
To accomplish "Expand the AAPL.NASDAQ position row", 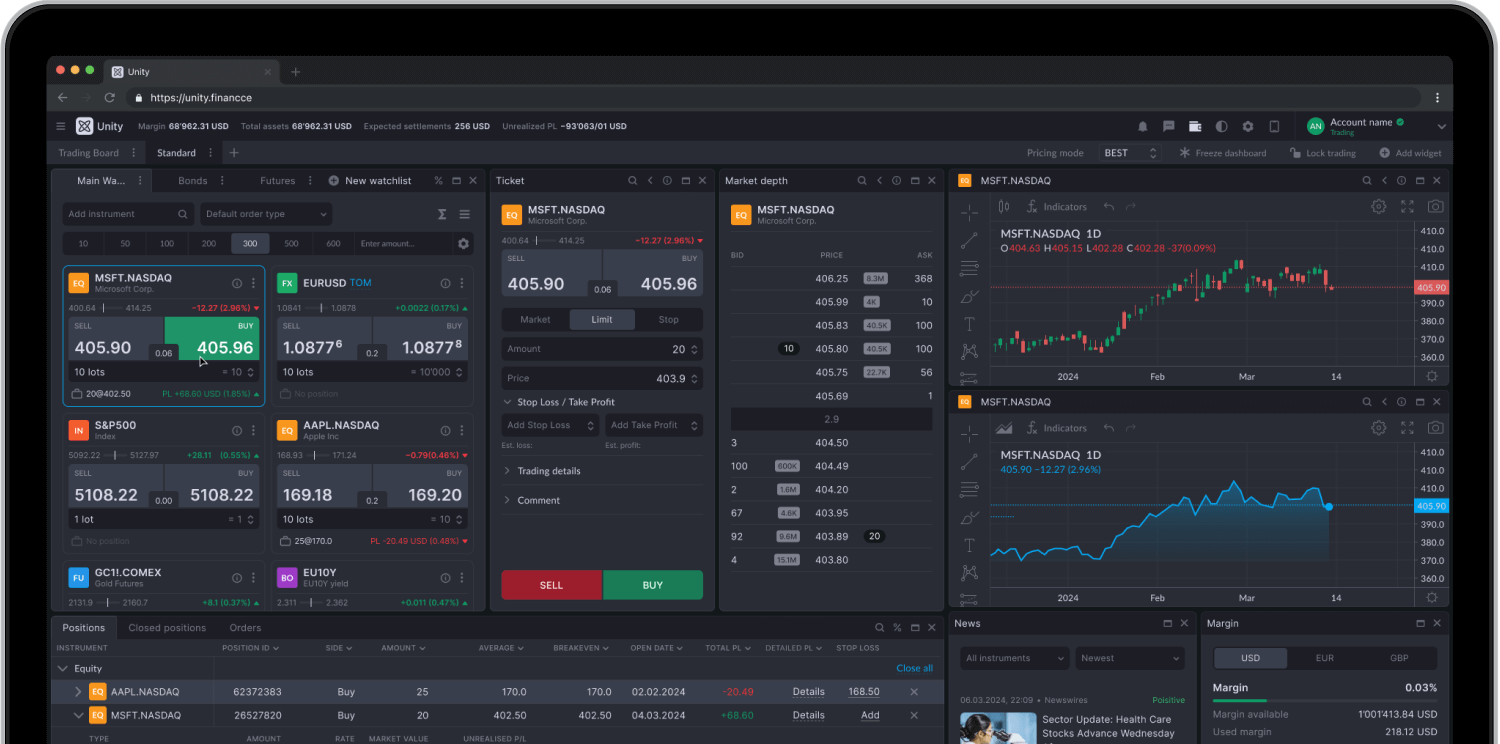I will (78, 692).
